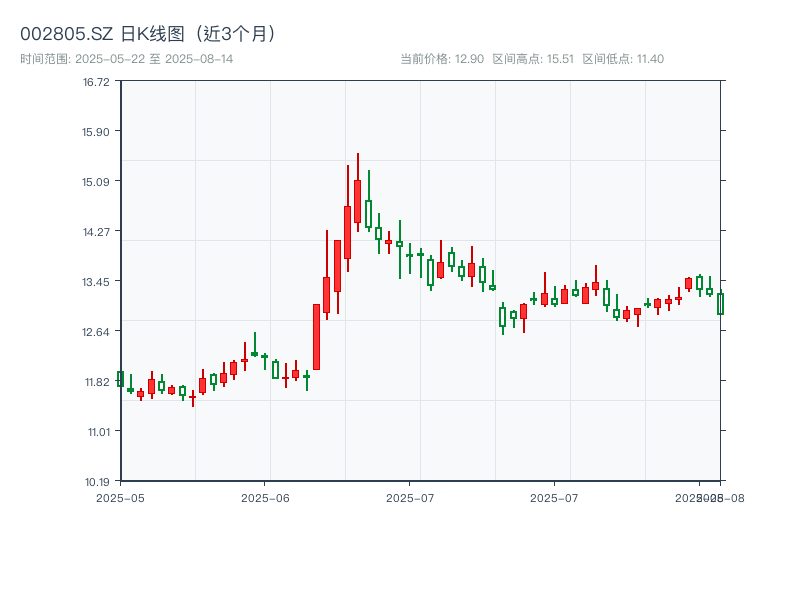The height and width of the screenshot is (600, 800).
Task: Click the tallest red candlestick at the peak
Action: (357, 201)
